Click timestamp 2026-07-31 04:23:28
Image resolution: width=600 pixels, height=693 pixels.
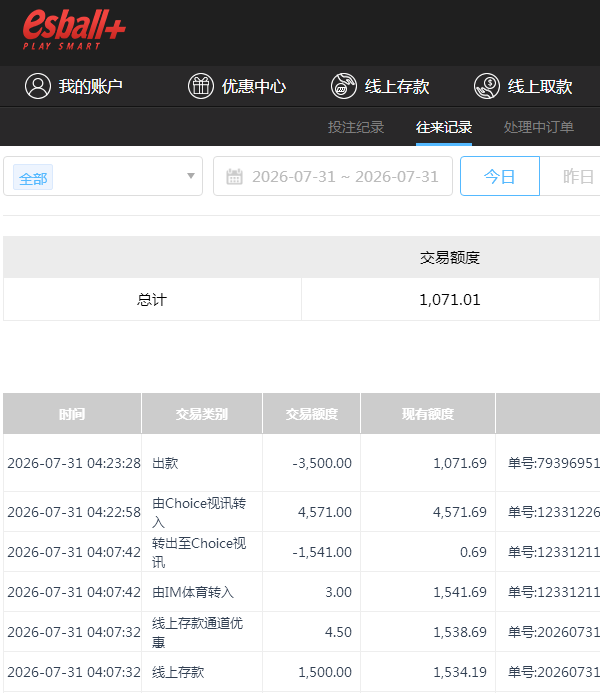coord(74,463)
